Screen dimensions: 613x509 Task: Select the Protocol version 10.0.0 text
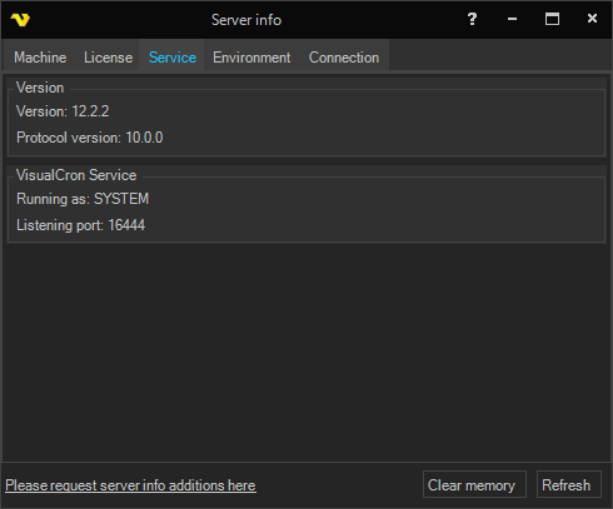click(x=89, y=137)
